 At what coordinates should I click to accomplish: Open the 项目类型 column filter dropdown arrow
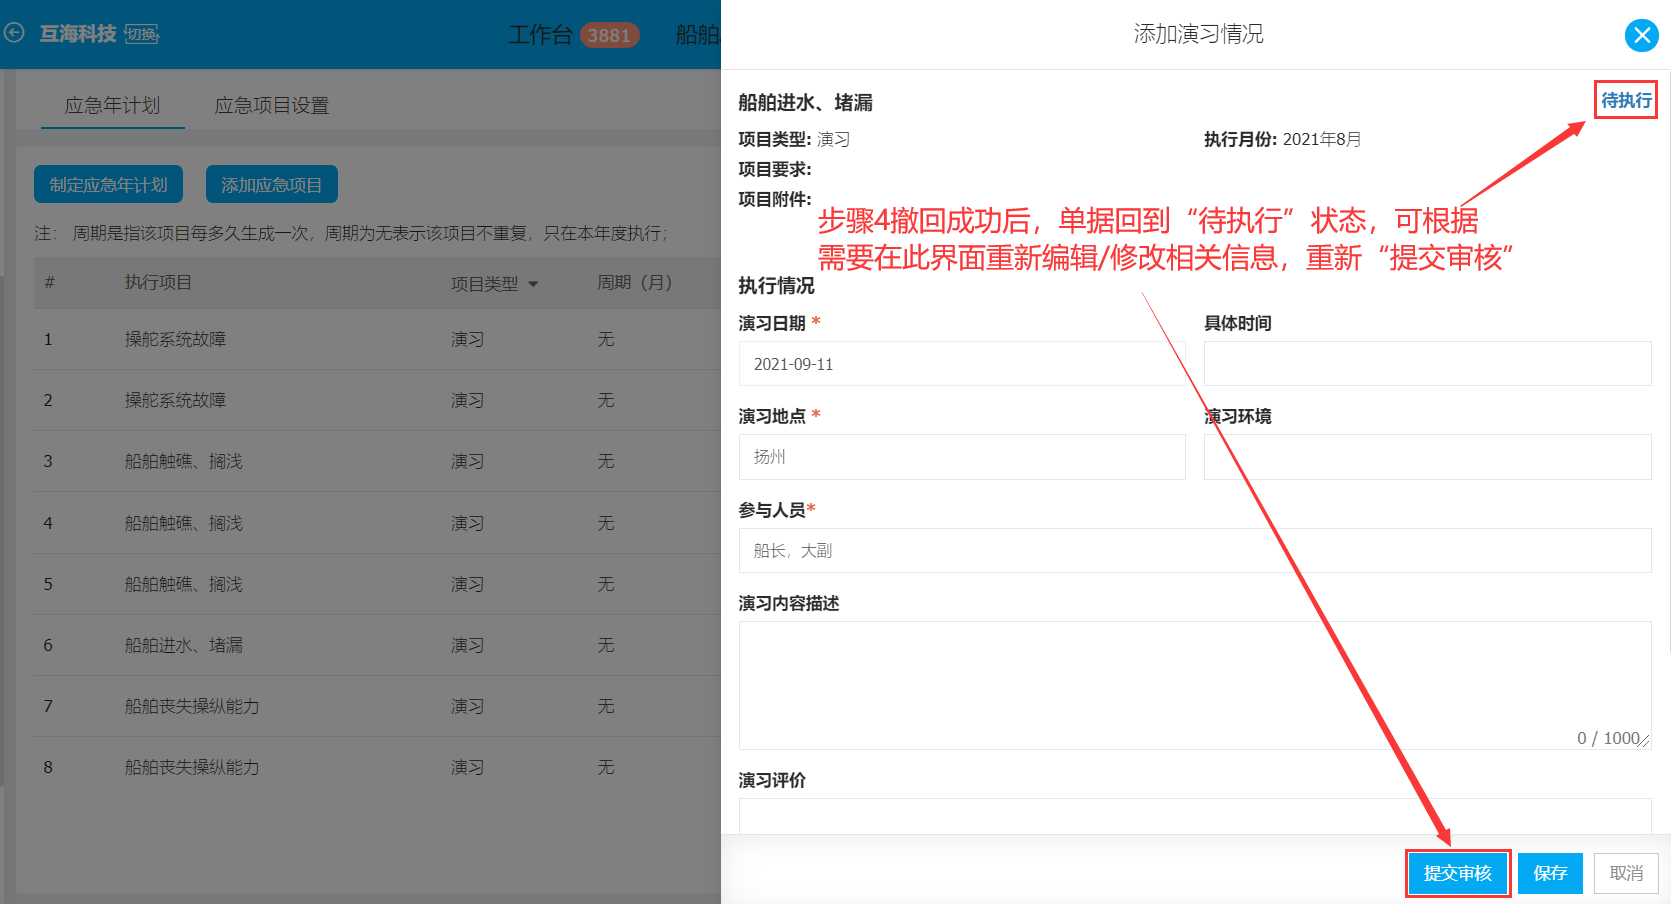tap(533, 284)
